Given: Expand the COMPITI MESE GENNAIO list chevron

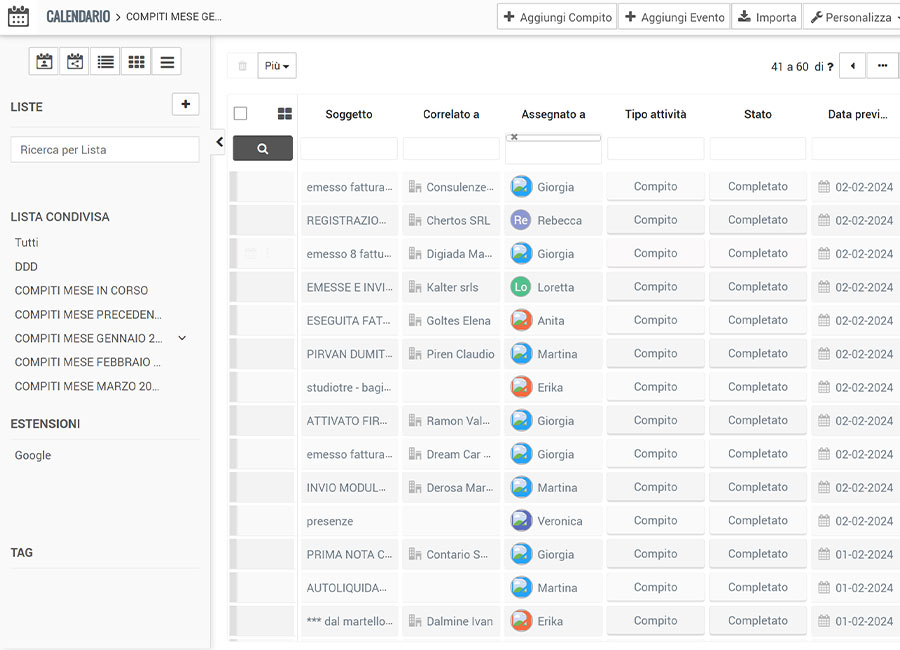Looking at the screenshot, I should (182, 338).
